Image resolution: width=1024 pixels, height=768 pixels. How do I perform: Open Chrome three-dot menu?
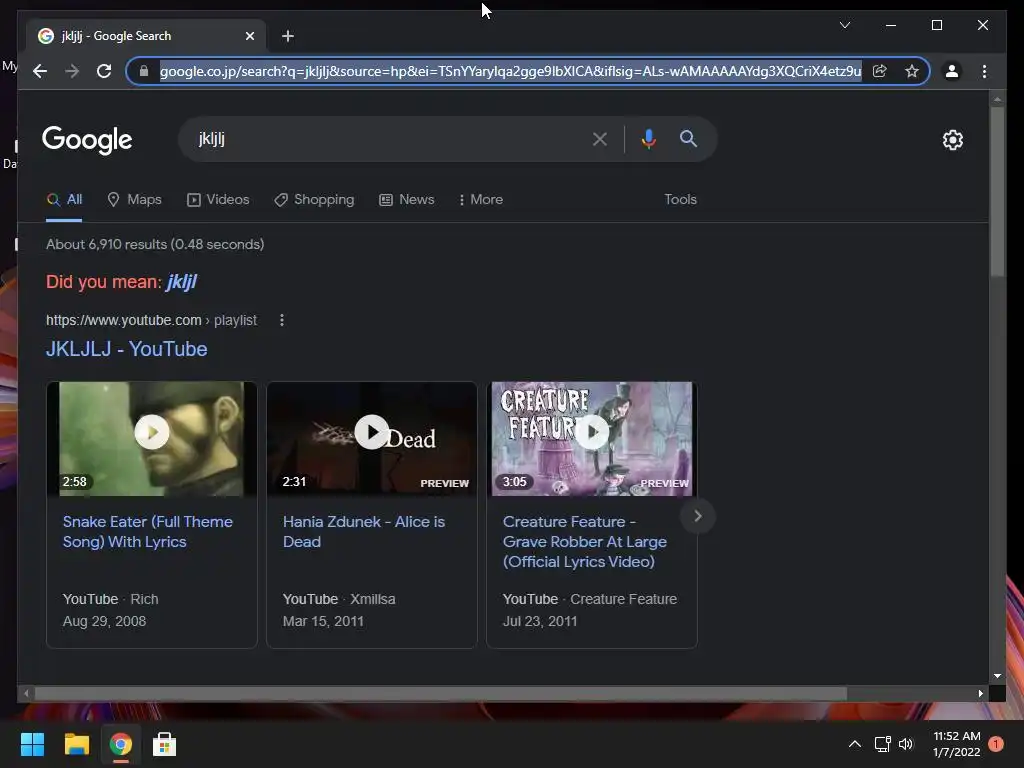[x=984, y=71]
